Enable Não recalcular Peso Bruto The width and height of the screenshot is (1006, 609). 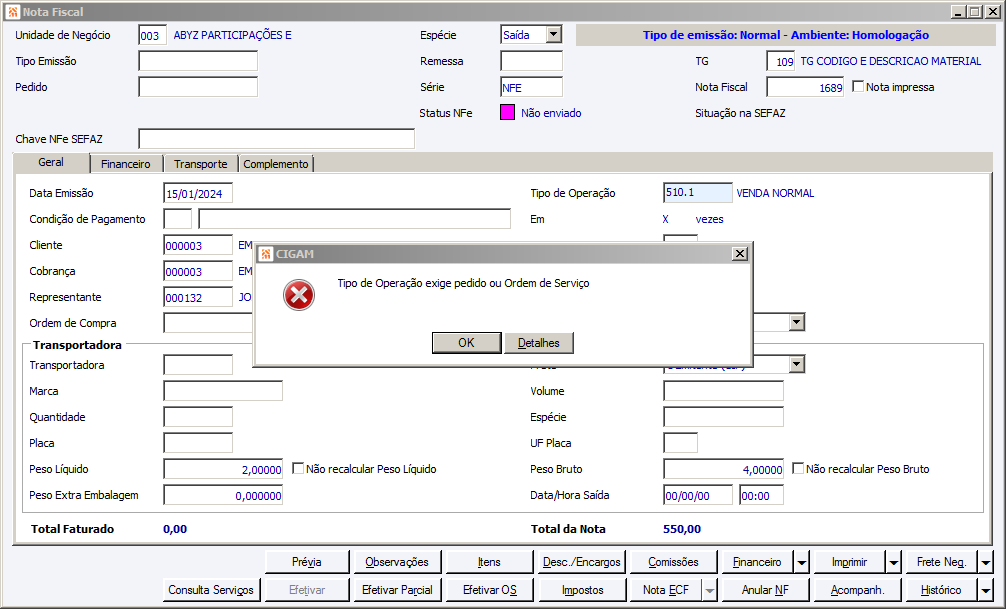click(798, 468)
